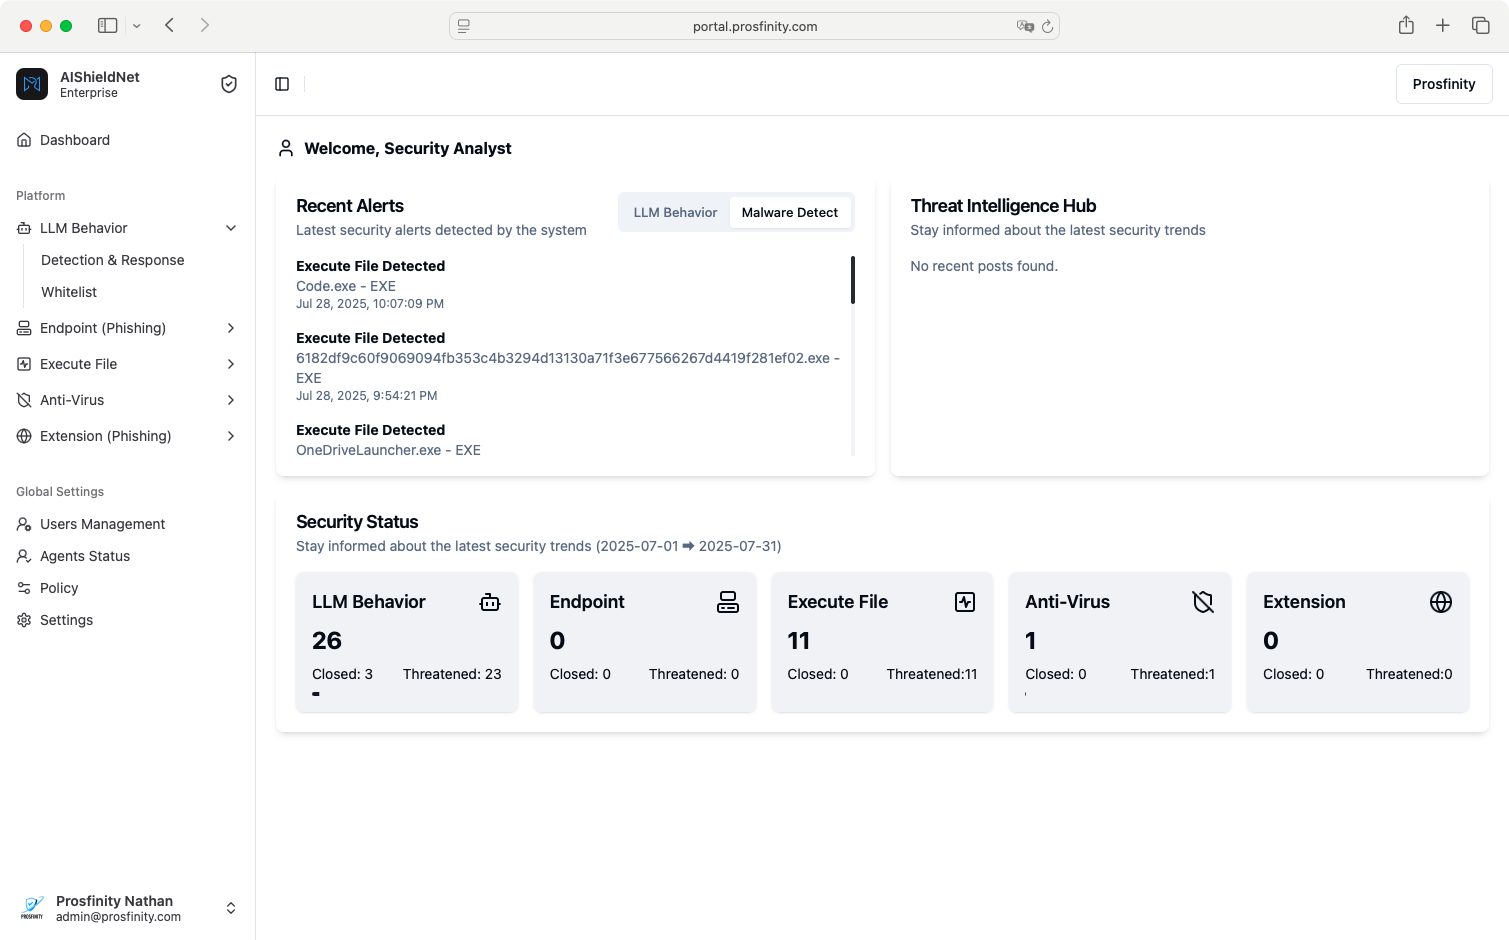1509x940 pixels.
Task: Click the Endpoint server icon on status card
Action: [727, 601]
